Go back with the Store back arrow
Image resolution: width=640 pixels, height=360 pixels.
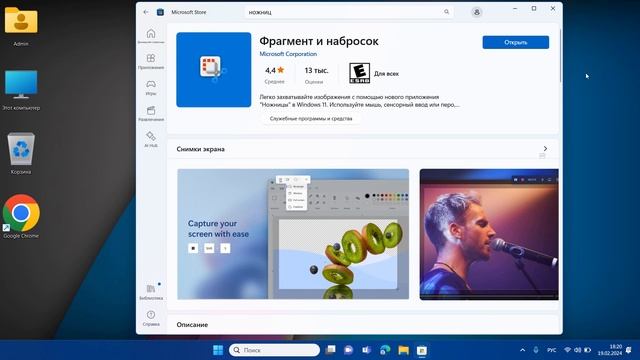coord(146,12)
